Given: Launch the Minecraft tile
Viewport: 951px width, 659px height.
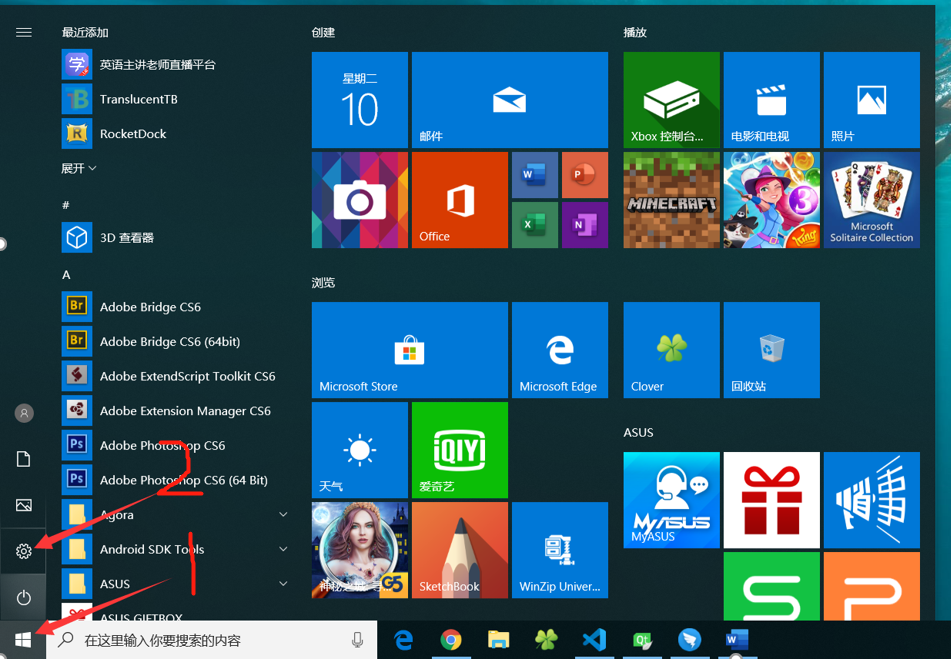Looking at the screenshot, I should [671, 199].
